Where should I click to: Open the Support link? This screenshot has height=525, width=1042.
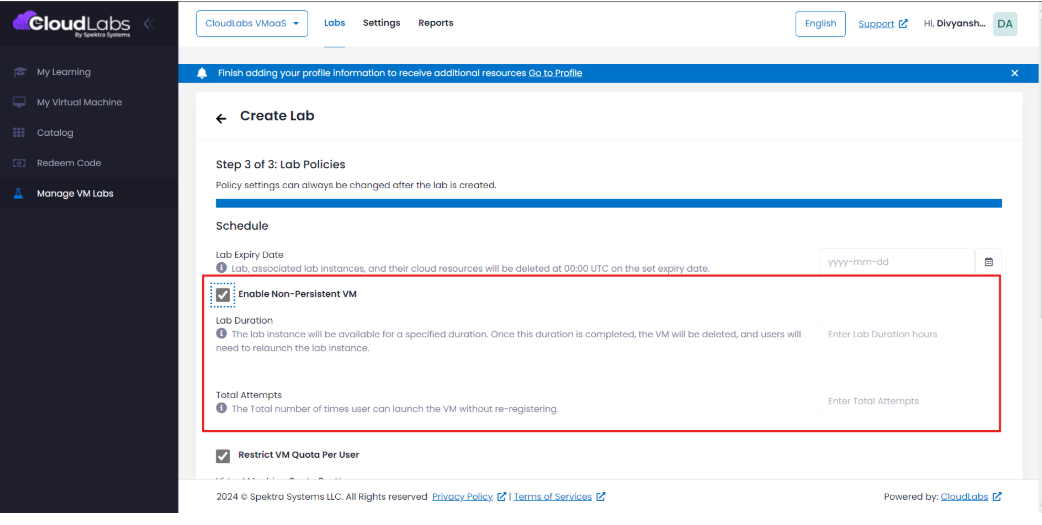click(876, 24)
